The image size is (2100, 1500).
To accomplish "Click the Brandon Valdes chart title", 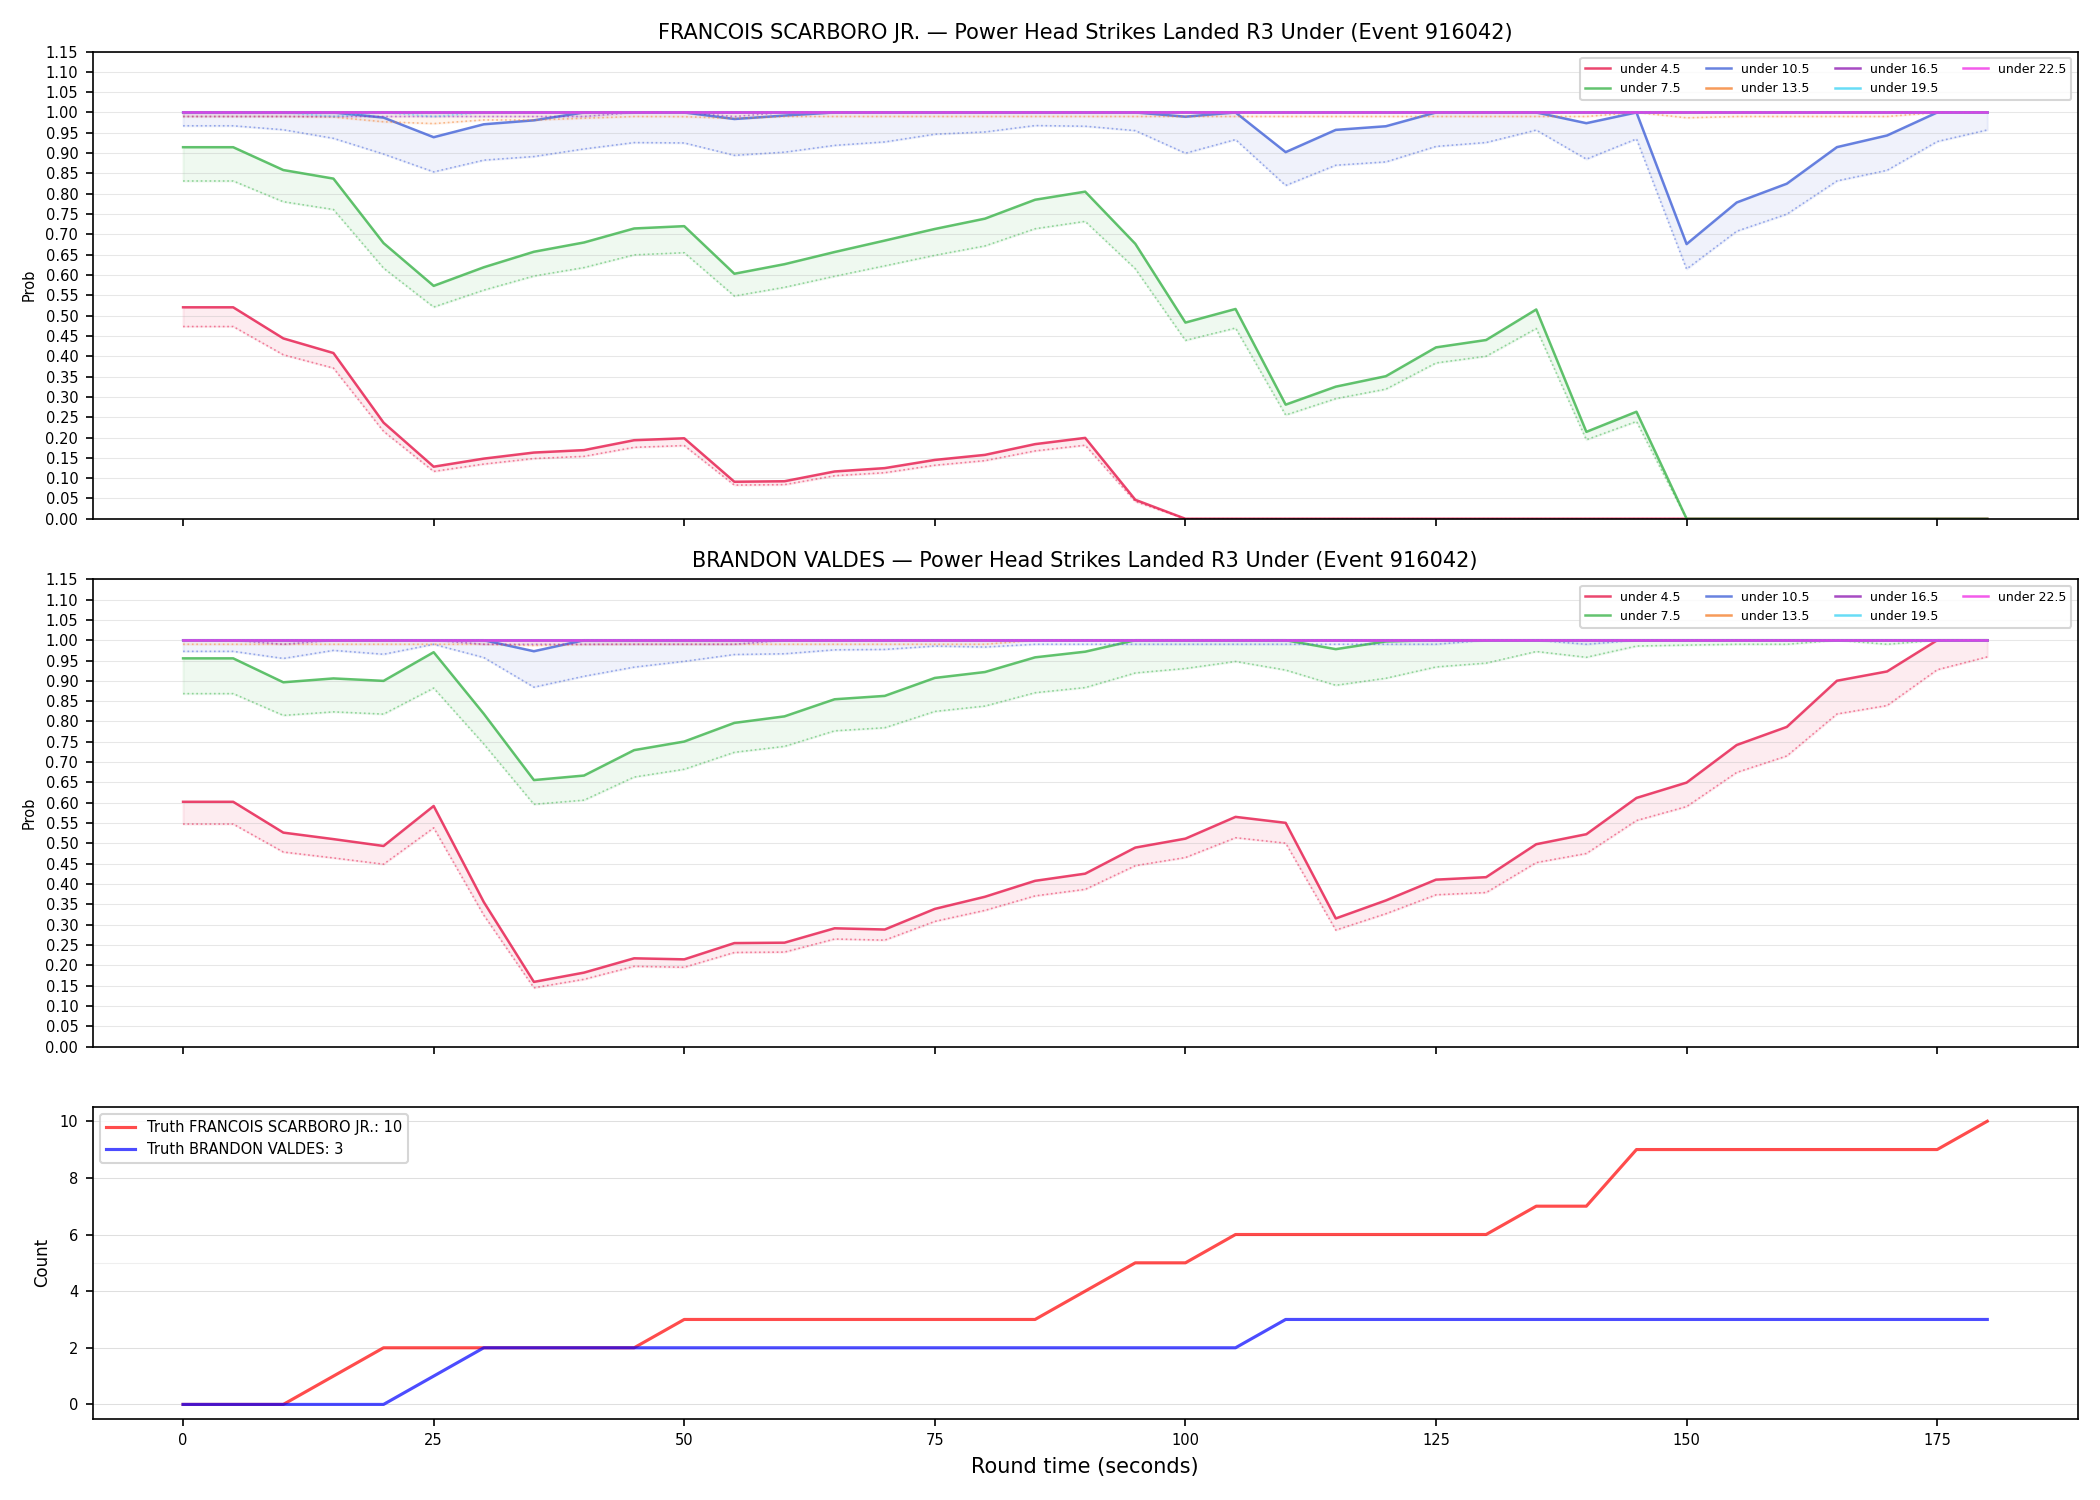I will 1084,560.
